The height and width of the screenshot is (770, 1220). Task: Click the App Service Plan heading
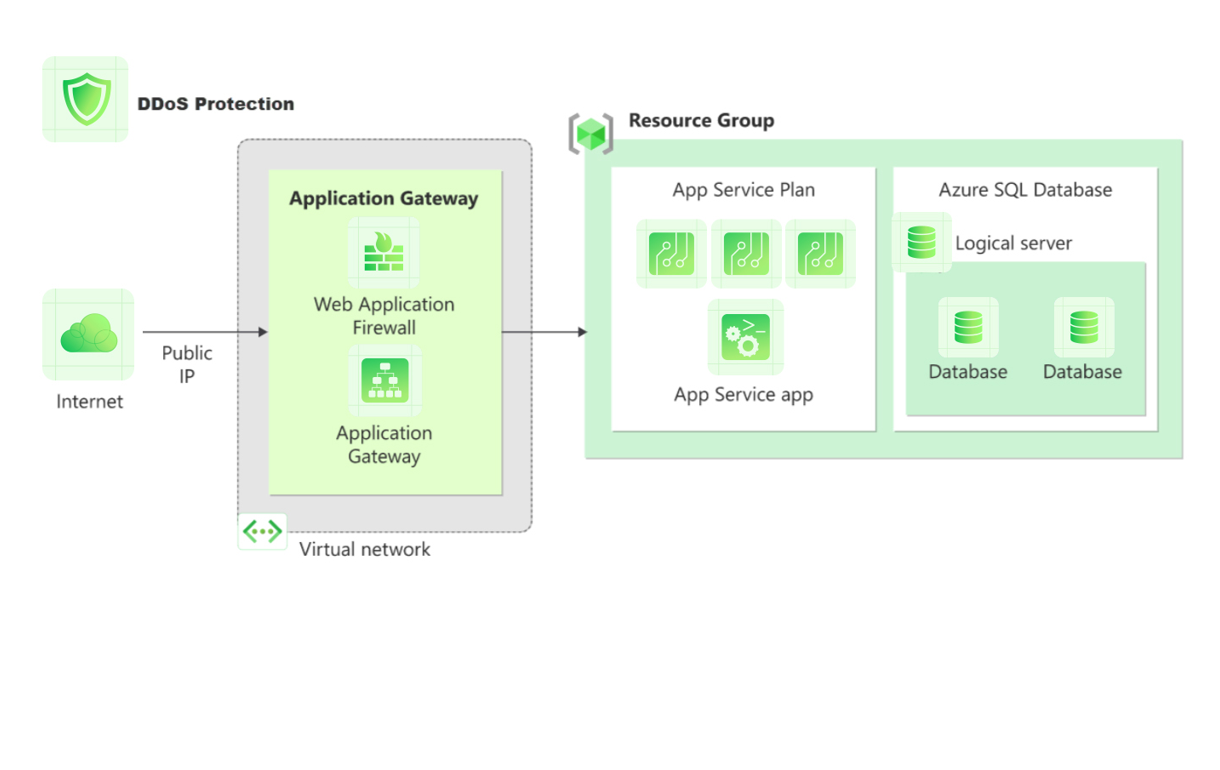pyautogui.click(x=743, y=190)
